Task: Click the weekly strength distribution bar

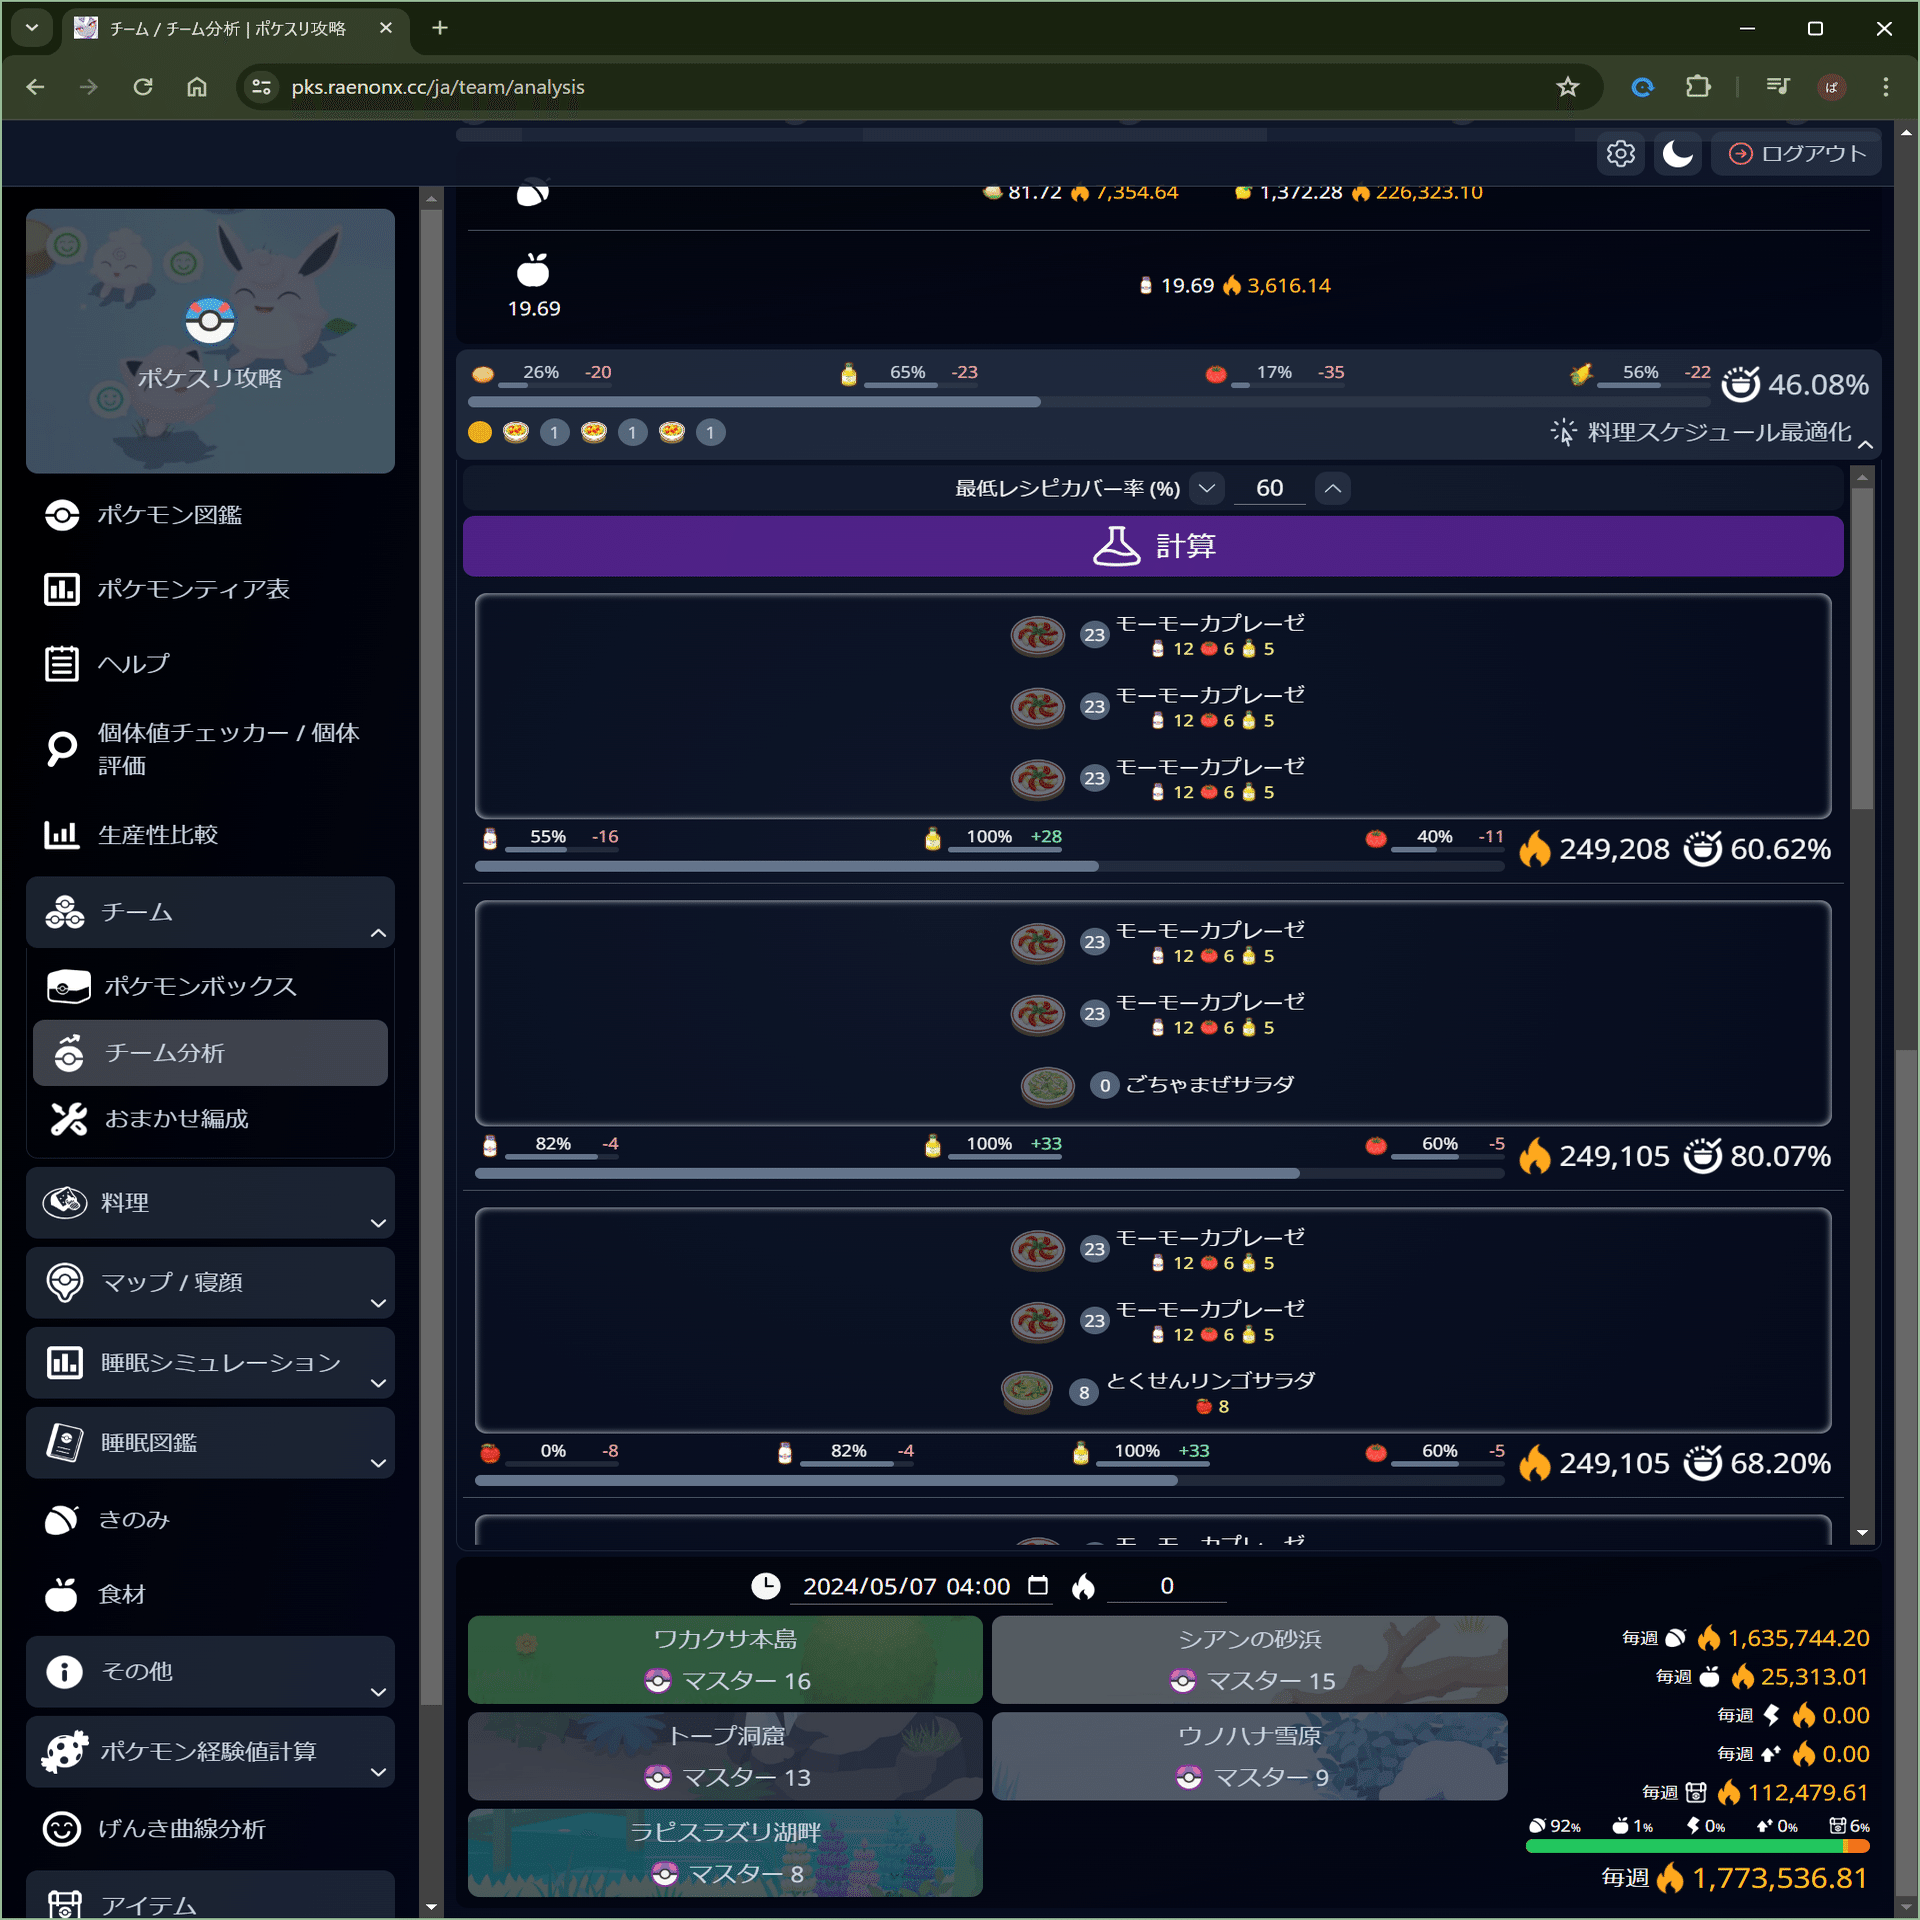Action: coord(1697,1847)
